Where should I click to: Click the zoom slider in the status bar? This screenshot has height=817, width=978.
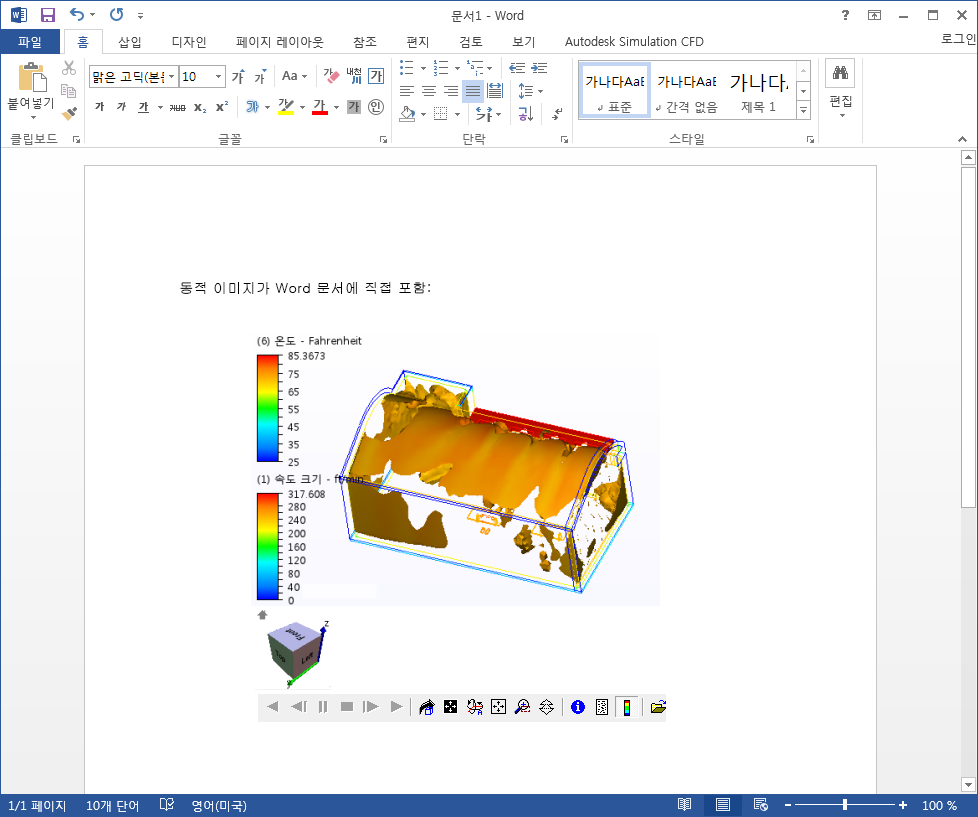845,805
